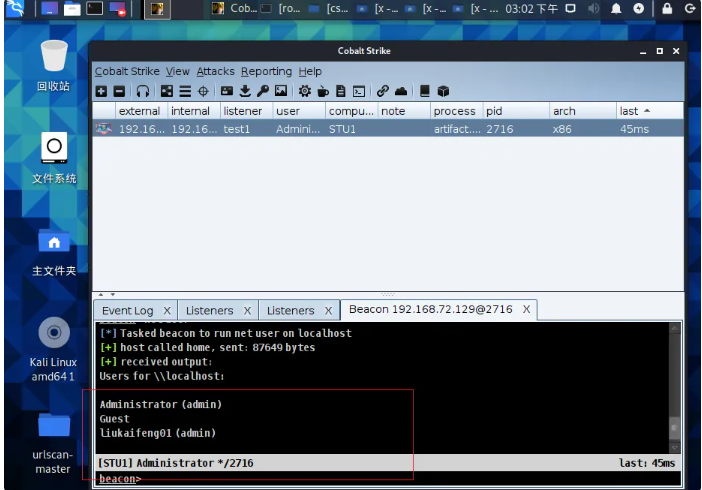Switch to the Event Log tab
Screen dimensions: 702x490
click(x=128, y=310)
